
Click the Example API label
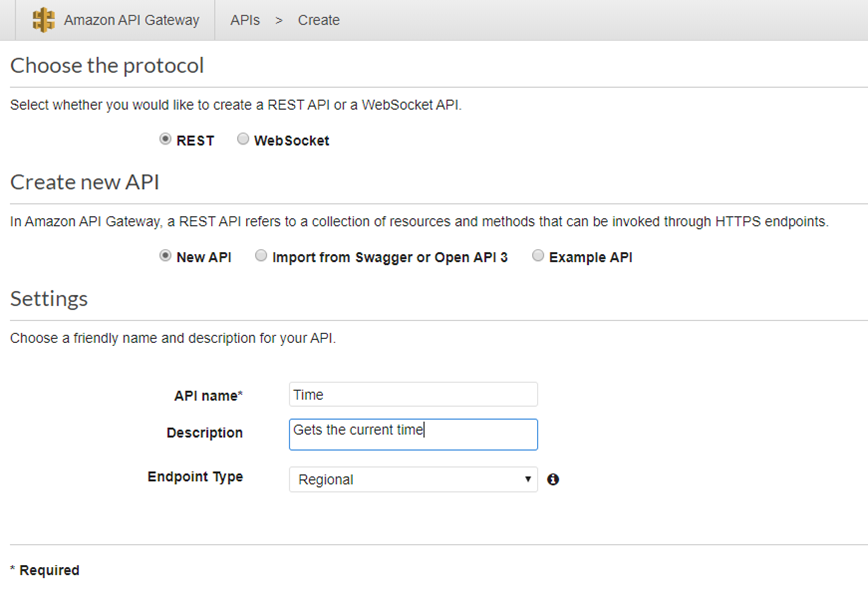(x=591, y=257)
